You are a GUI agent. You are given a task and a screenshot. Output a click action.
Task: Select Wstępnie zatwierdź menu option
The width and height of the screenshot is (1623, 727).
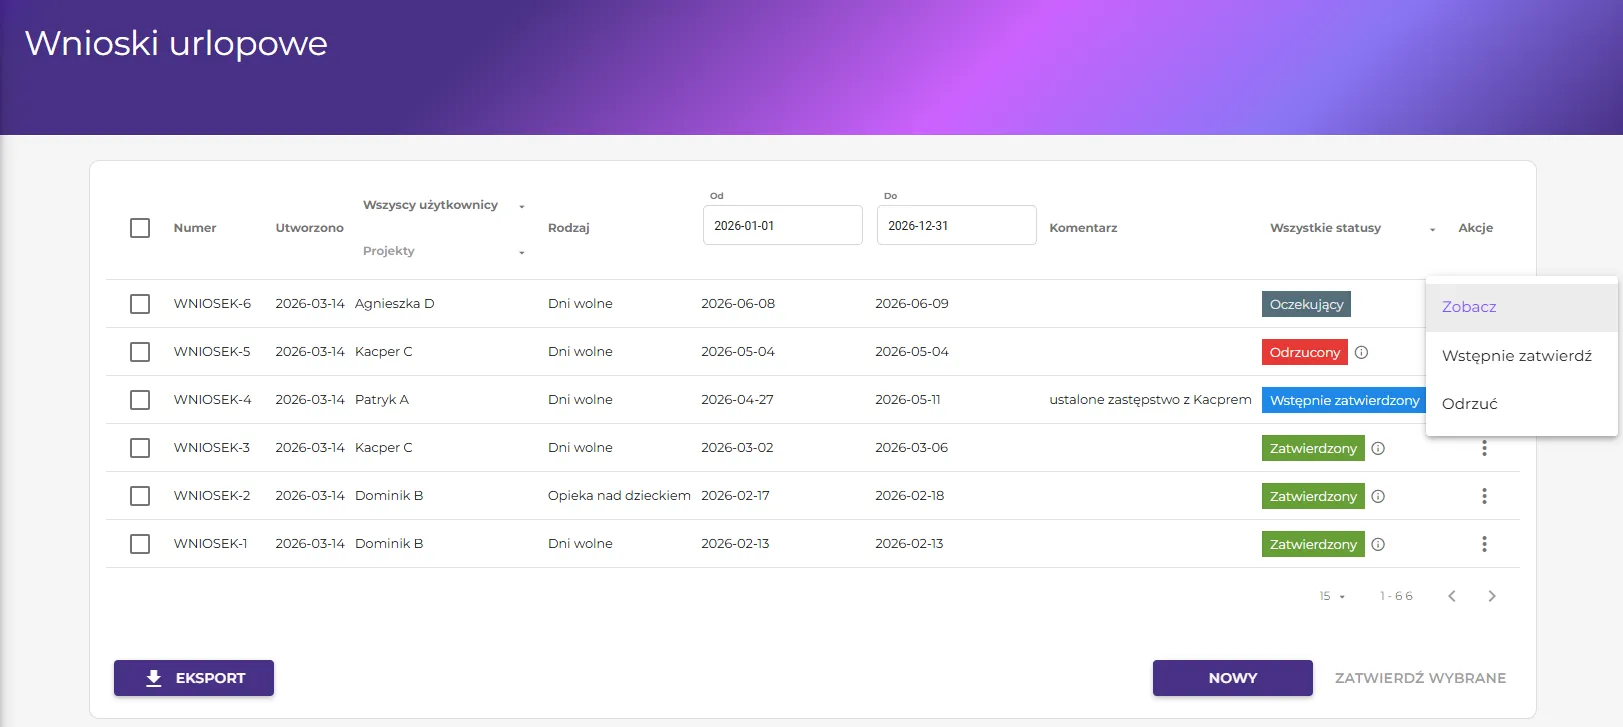click(x=1516, y=356)
